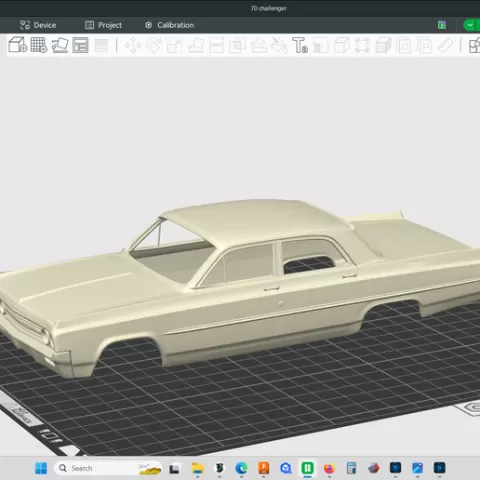The height and width of the screenshot is (480, 480).
Task: Open the Text shape T tool
Action: click(x=300, y=45)
